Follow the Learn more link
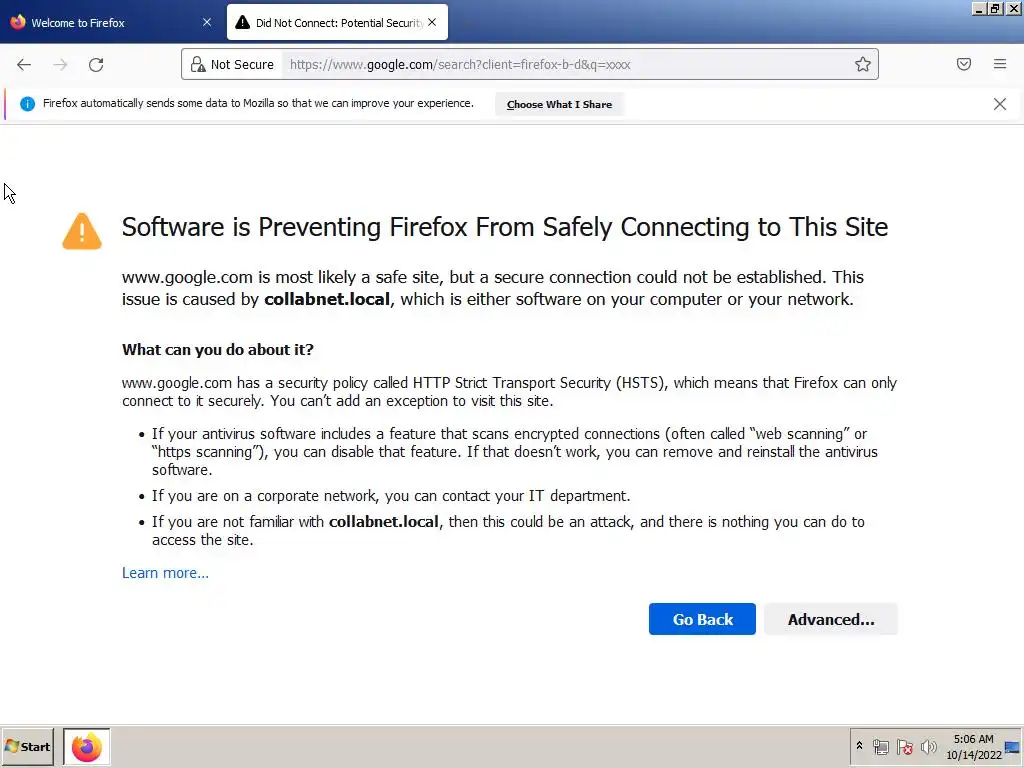Screen dimensions: 1024x768 (x=165, y=573)
